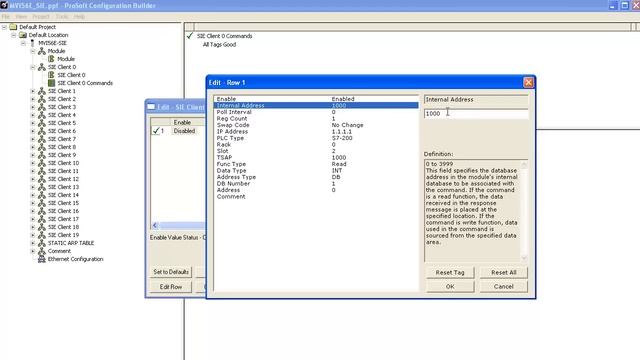Click the green checkmark beside SIE Client 0 Commands
Image resolution: width=640 pixels, height=360 pixels.
pyautogui.click(x=190, y=36)
